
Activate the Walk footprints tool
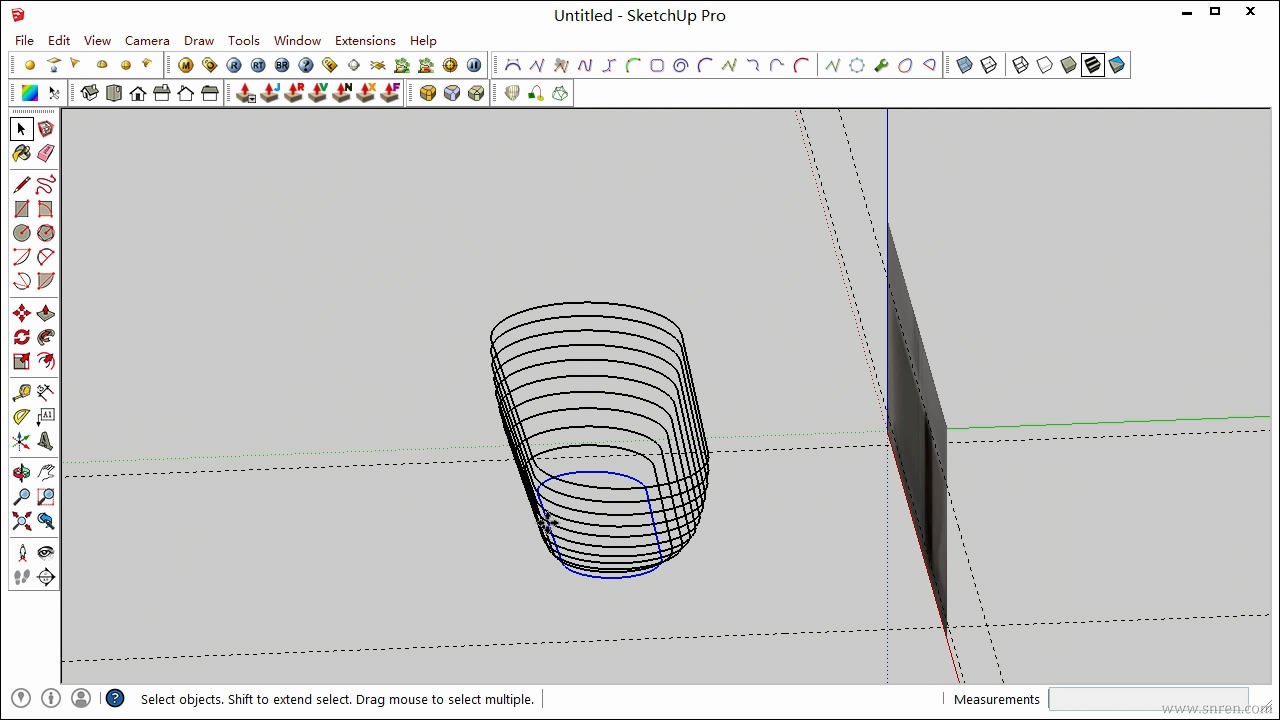(x=21, y=577)
